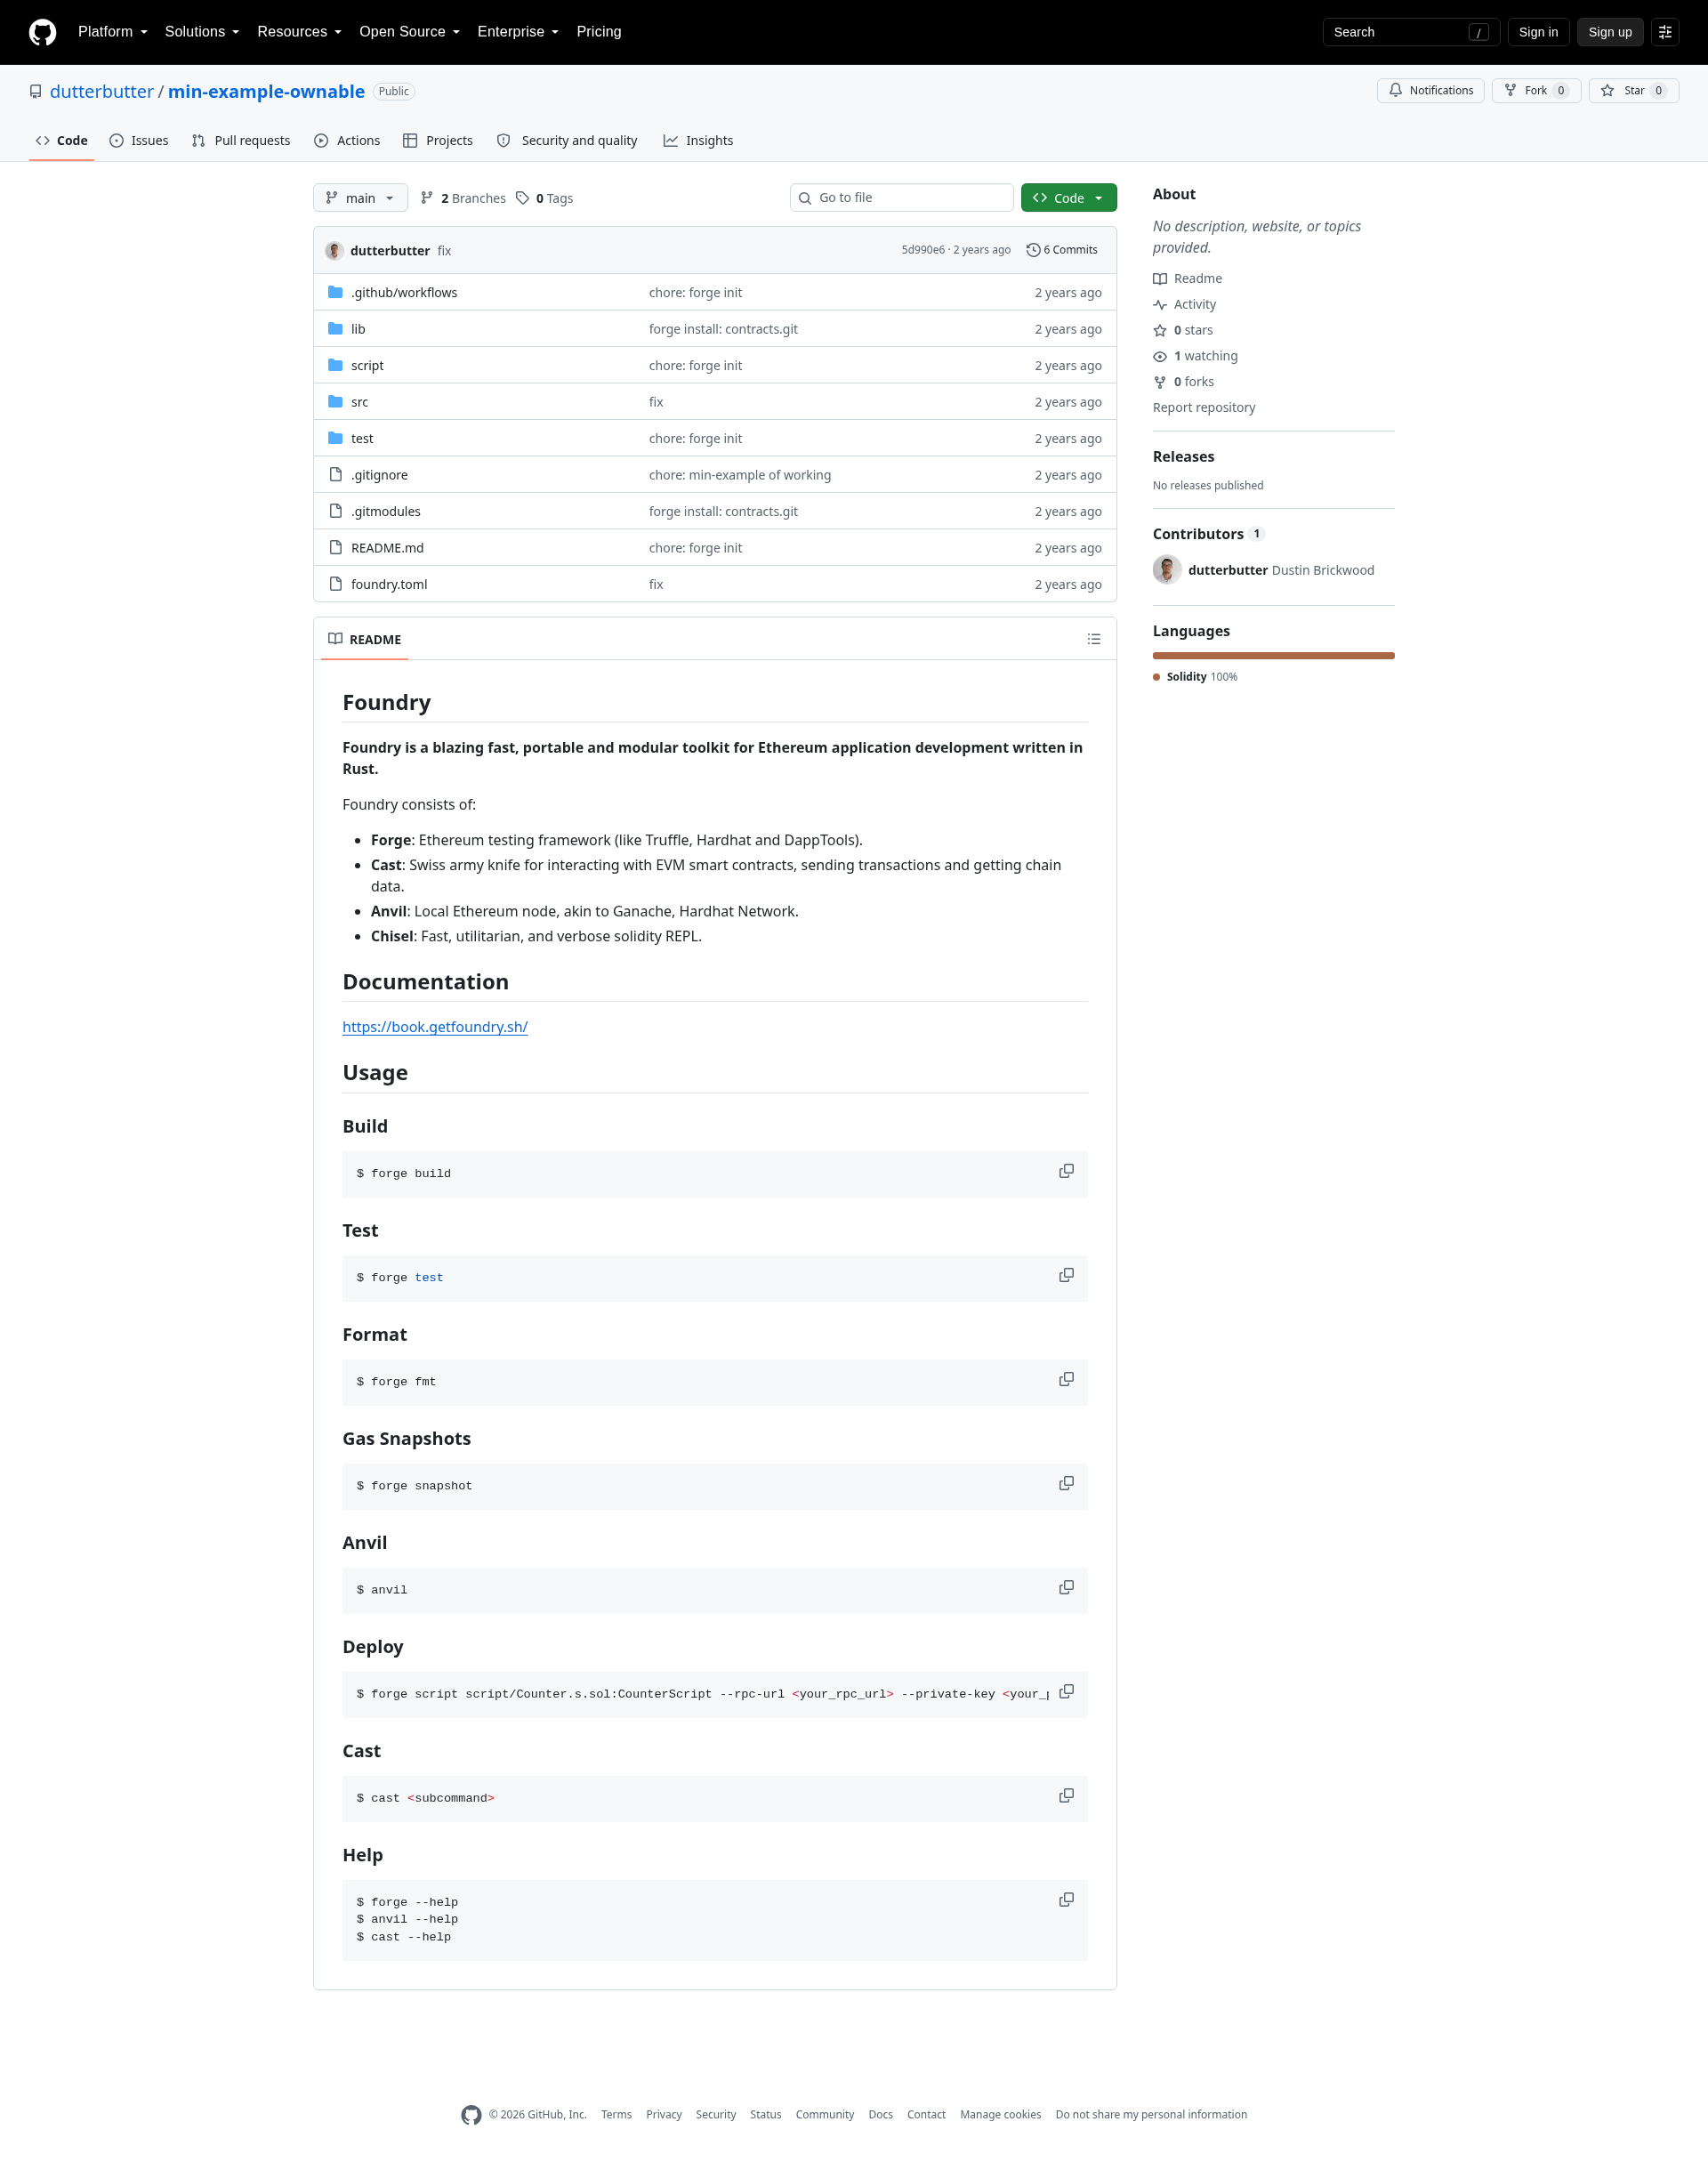Open the README.md file
The height and width of the screenshot is (2162, 1708).
(x=387, y=548)
